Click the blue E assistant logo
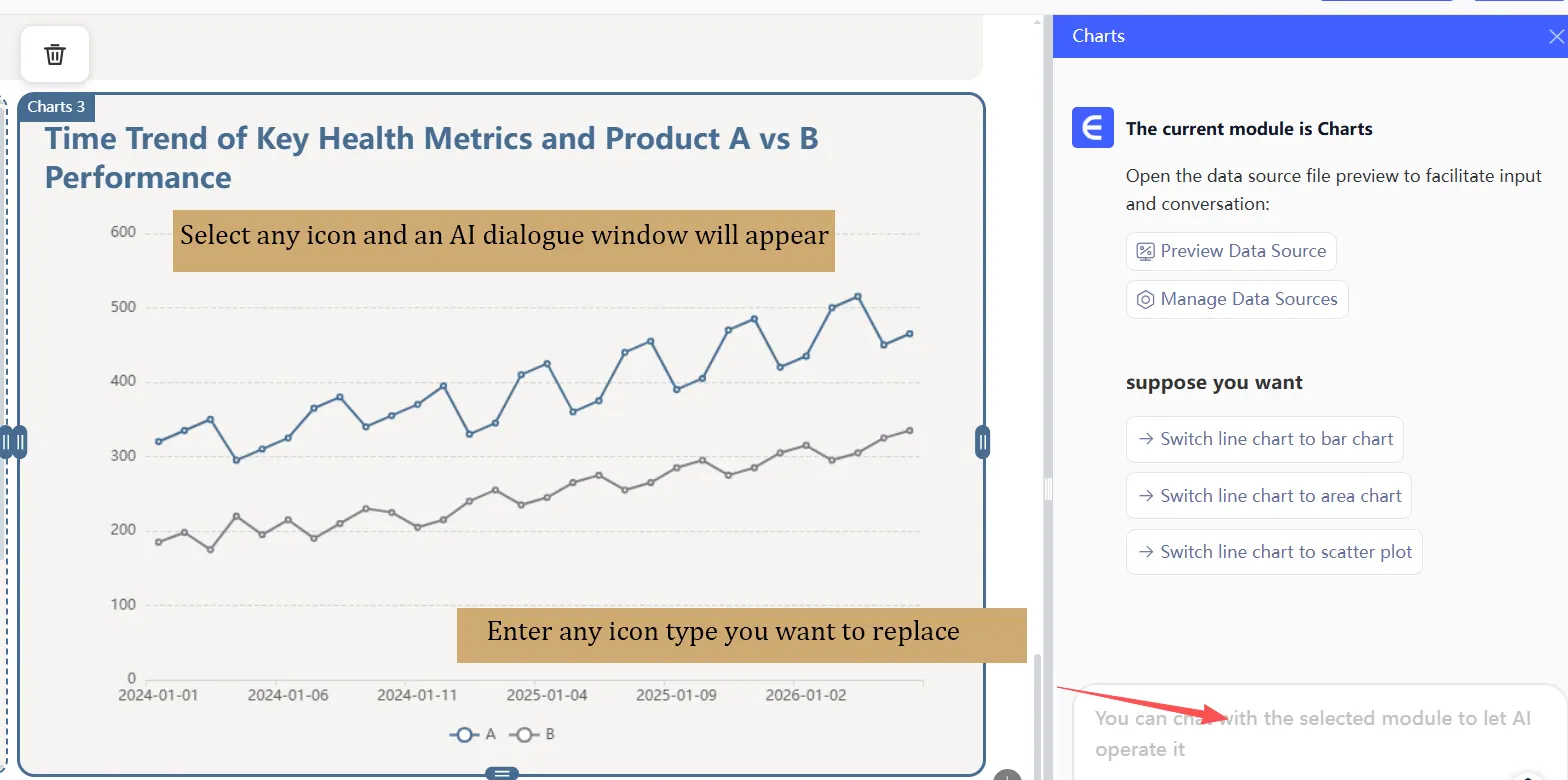 tap(1092, 128)
